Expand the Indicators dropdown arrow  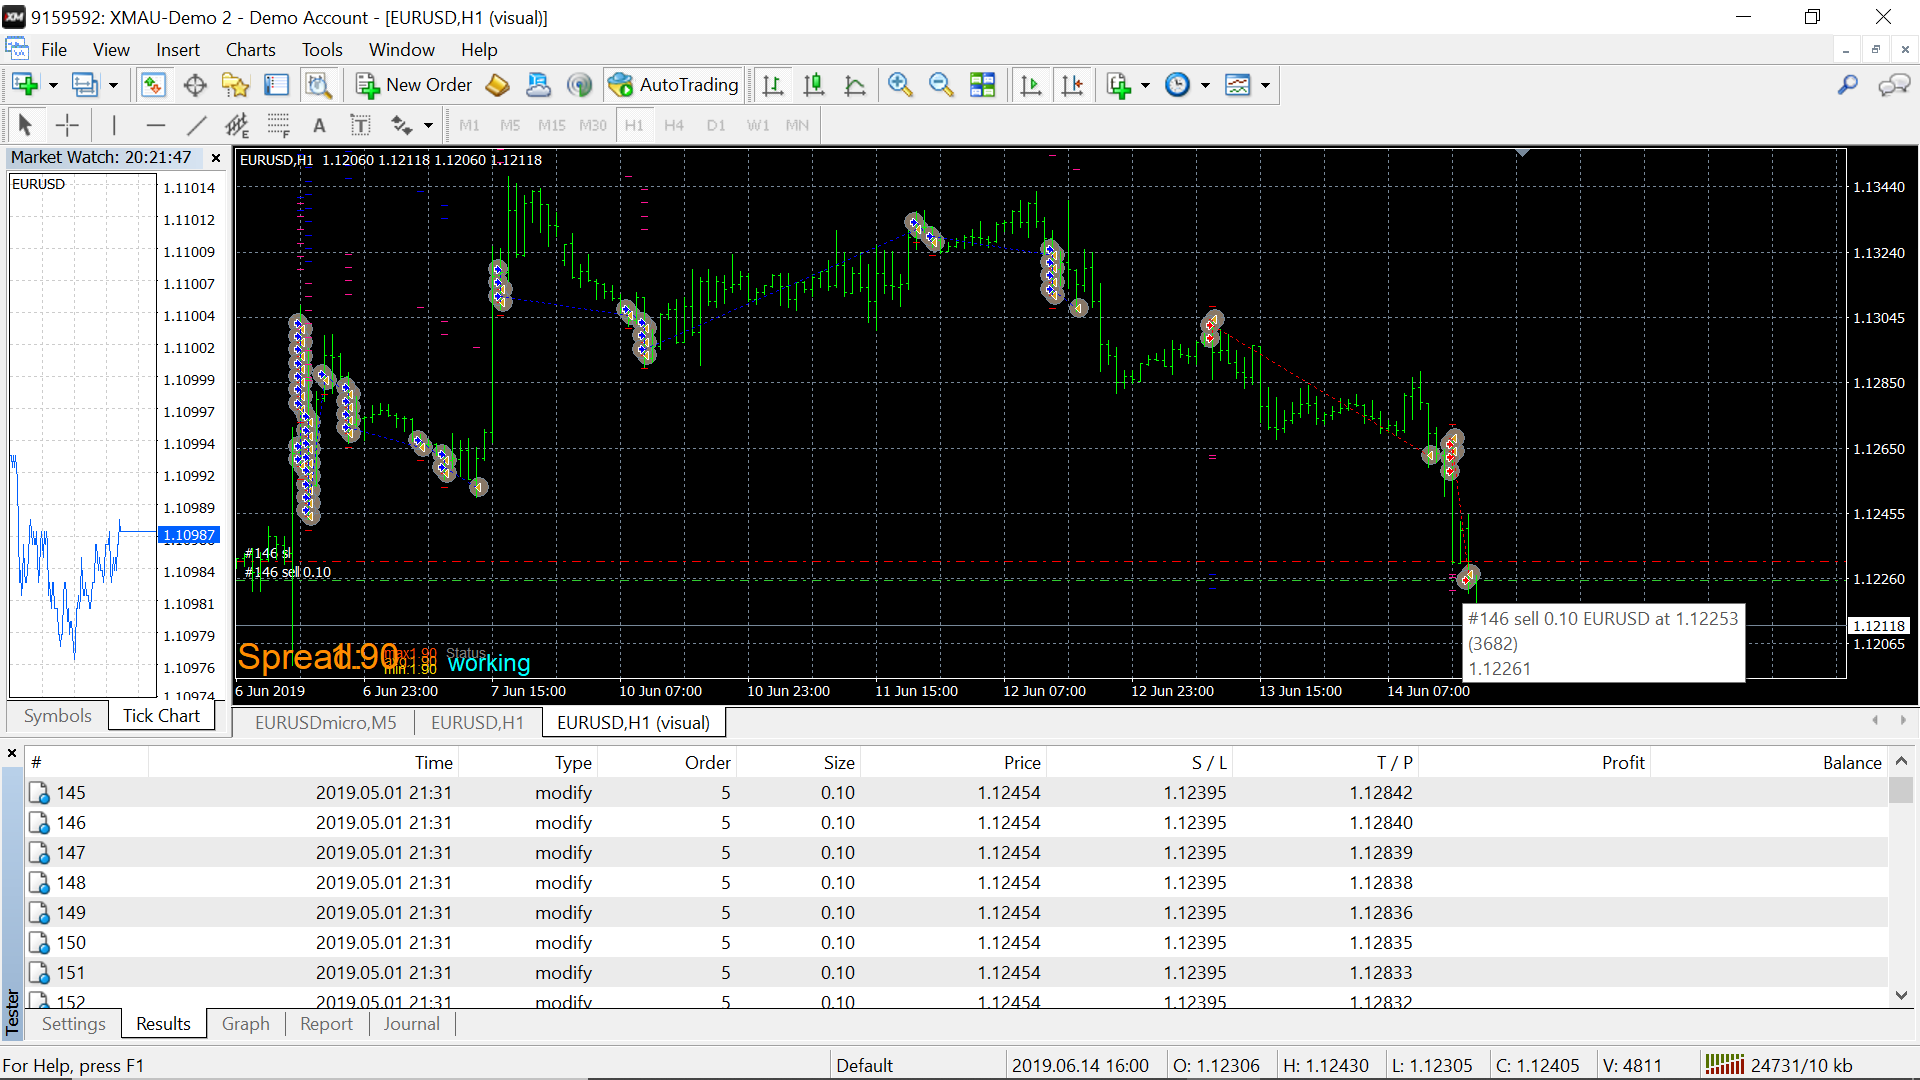(1145, 85)
